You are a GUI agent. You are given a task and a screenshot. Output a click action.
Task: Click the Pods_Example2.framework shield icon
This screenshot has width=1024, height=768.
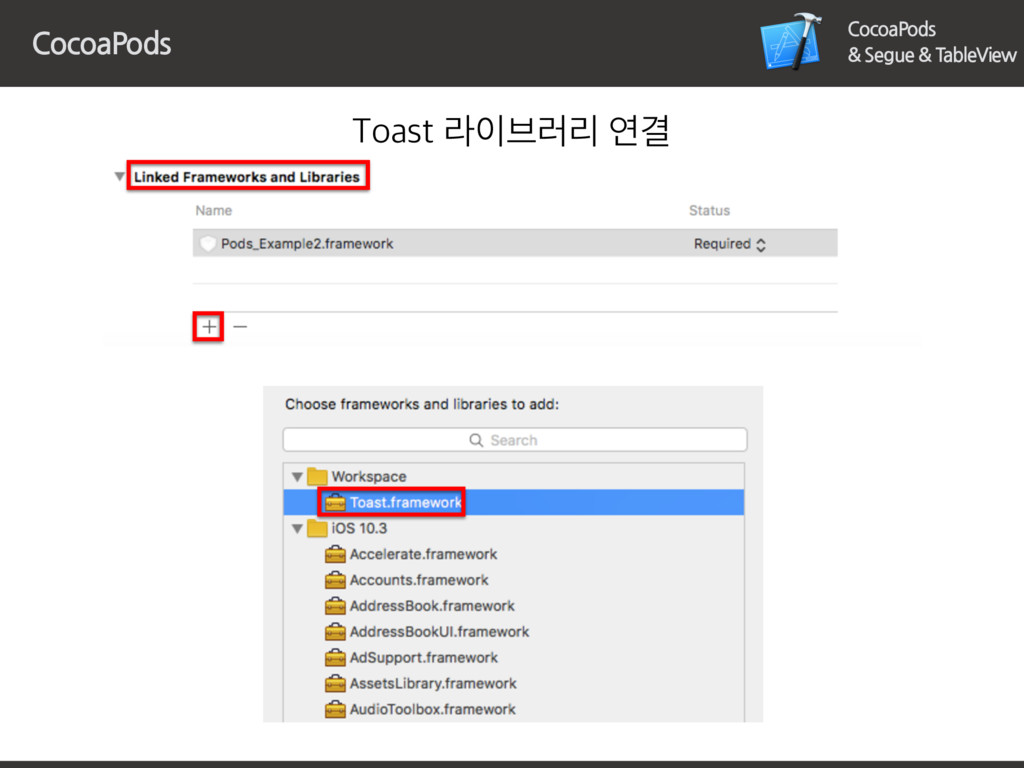[208, 244]
